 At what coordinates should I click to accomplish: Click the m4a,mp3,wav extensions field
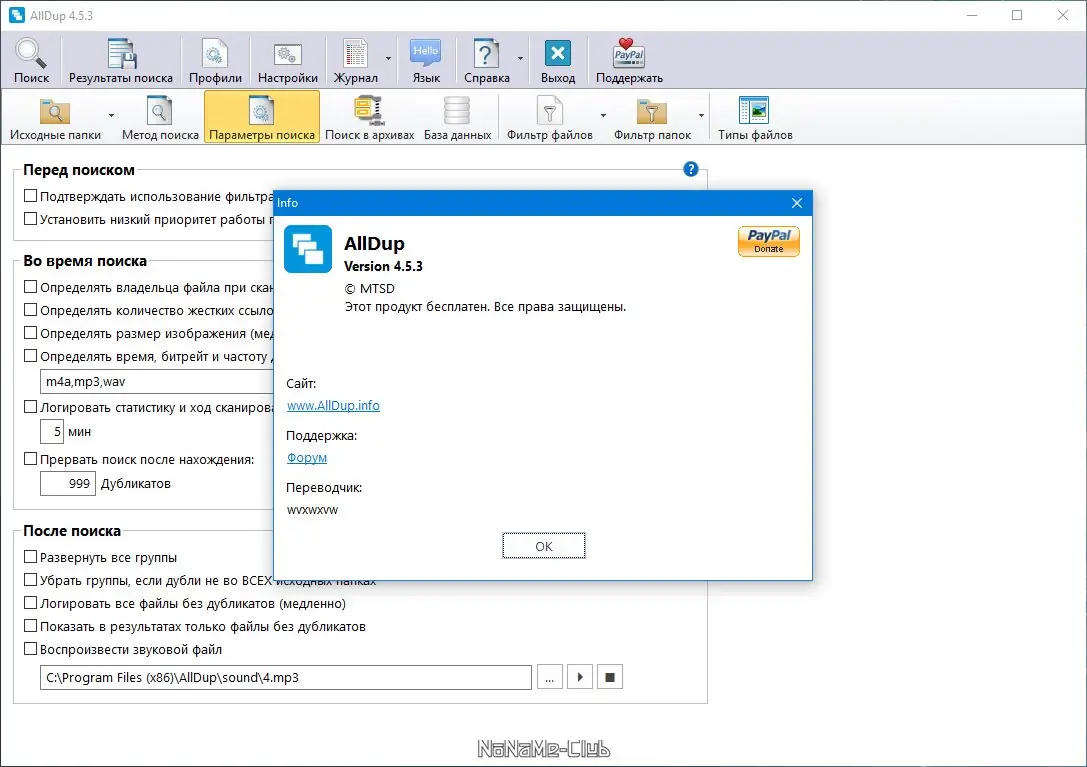[158, 381]
